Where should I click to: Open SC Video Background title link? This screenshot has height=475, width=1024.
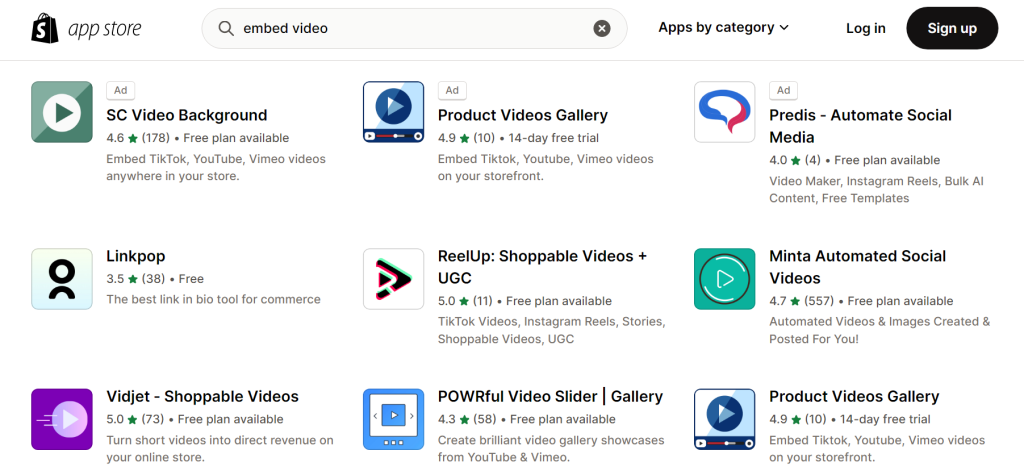point(187,115)
